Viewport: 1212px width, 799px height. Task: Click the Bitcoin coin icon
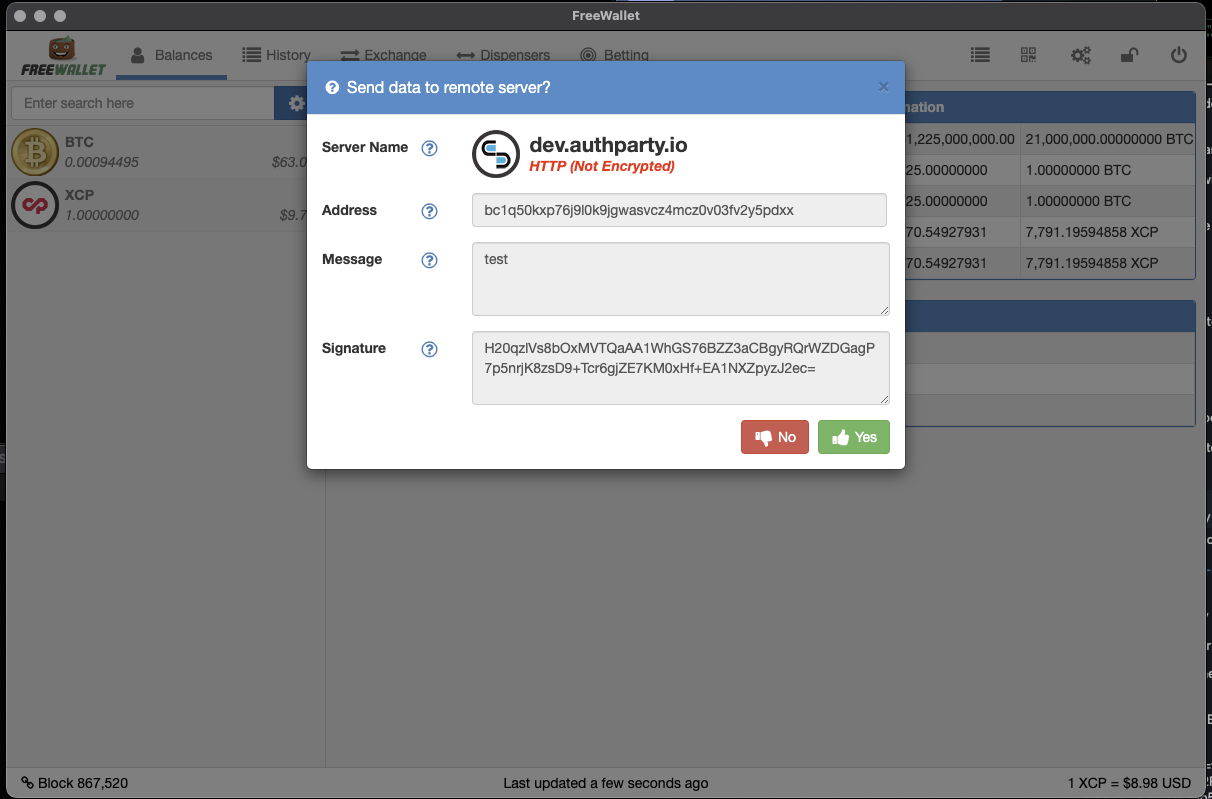pos(35,152)
